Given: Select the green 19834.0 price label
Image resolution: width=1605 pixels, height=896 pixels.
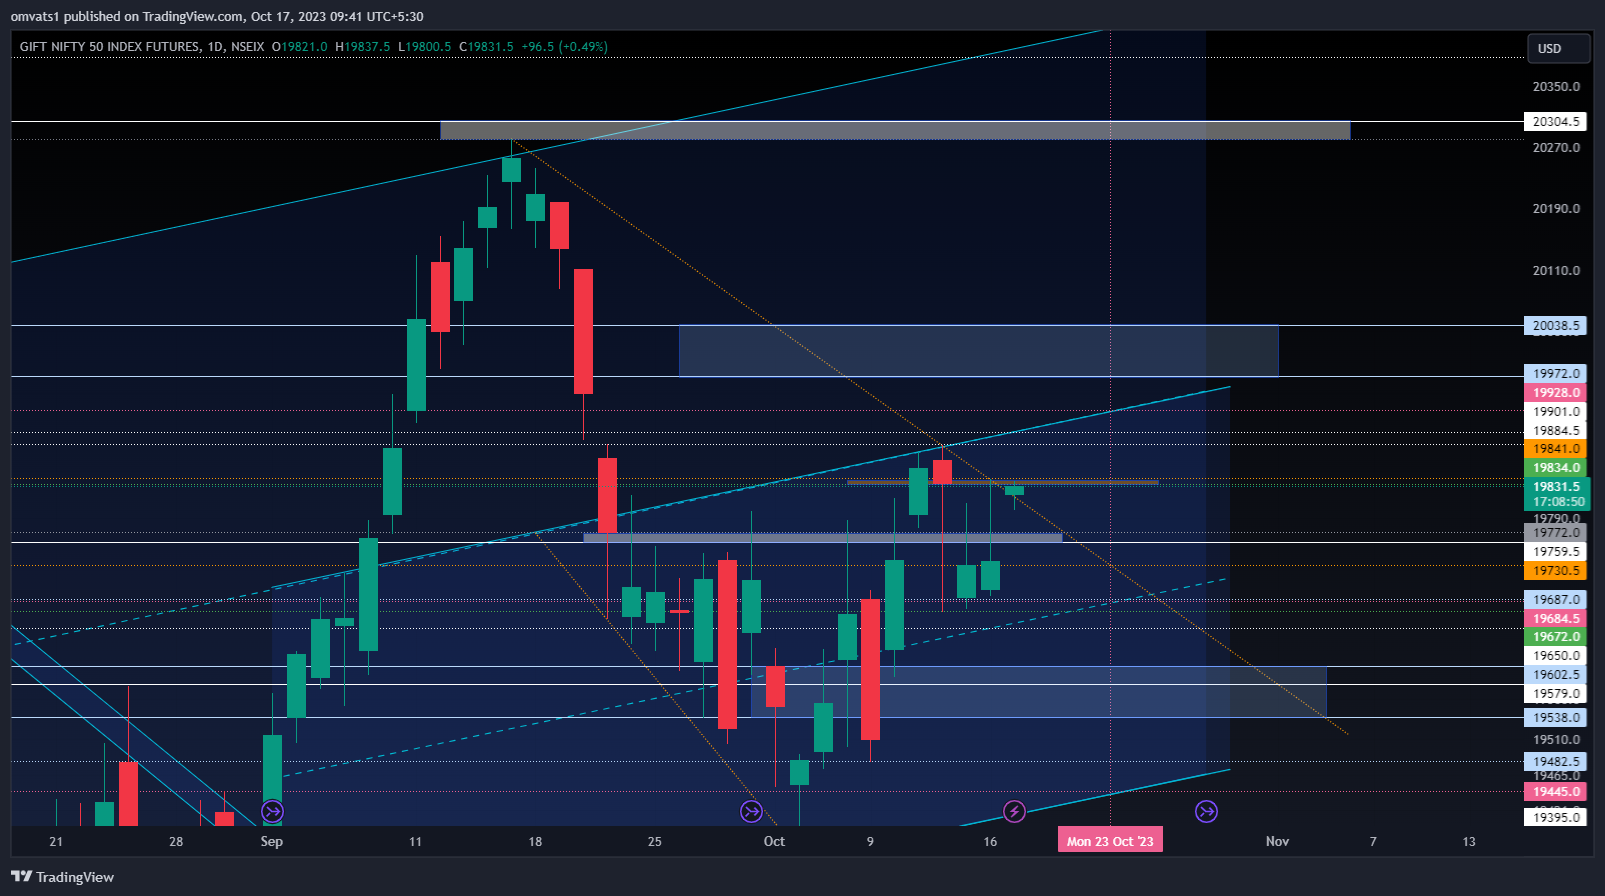Looking at the screenshot, I should pyautogui.click(x=1556, y=468).
